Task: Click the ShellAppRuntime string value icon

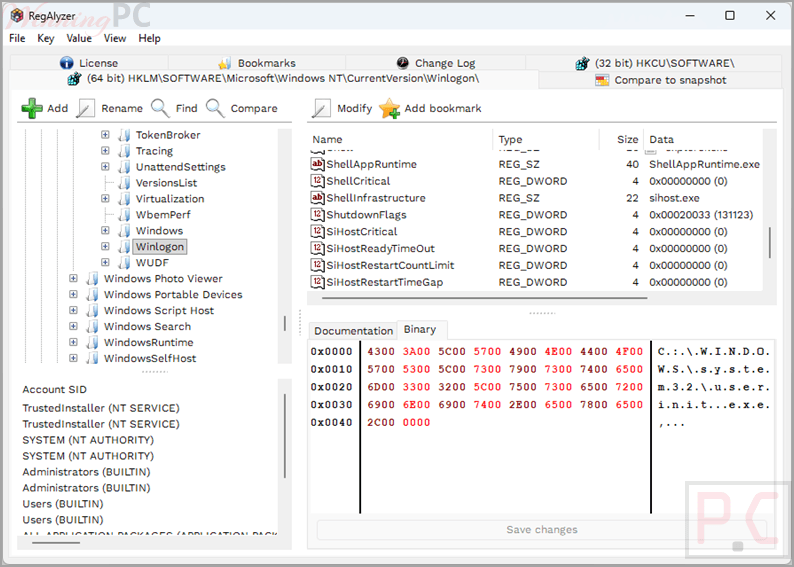Action: click(x=317, y=164)
